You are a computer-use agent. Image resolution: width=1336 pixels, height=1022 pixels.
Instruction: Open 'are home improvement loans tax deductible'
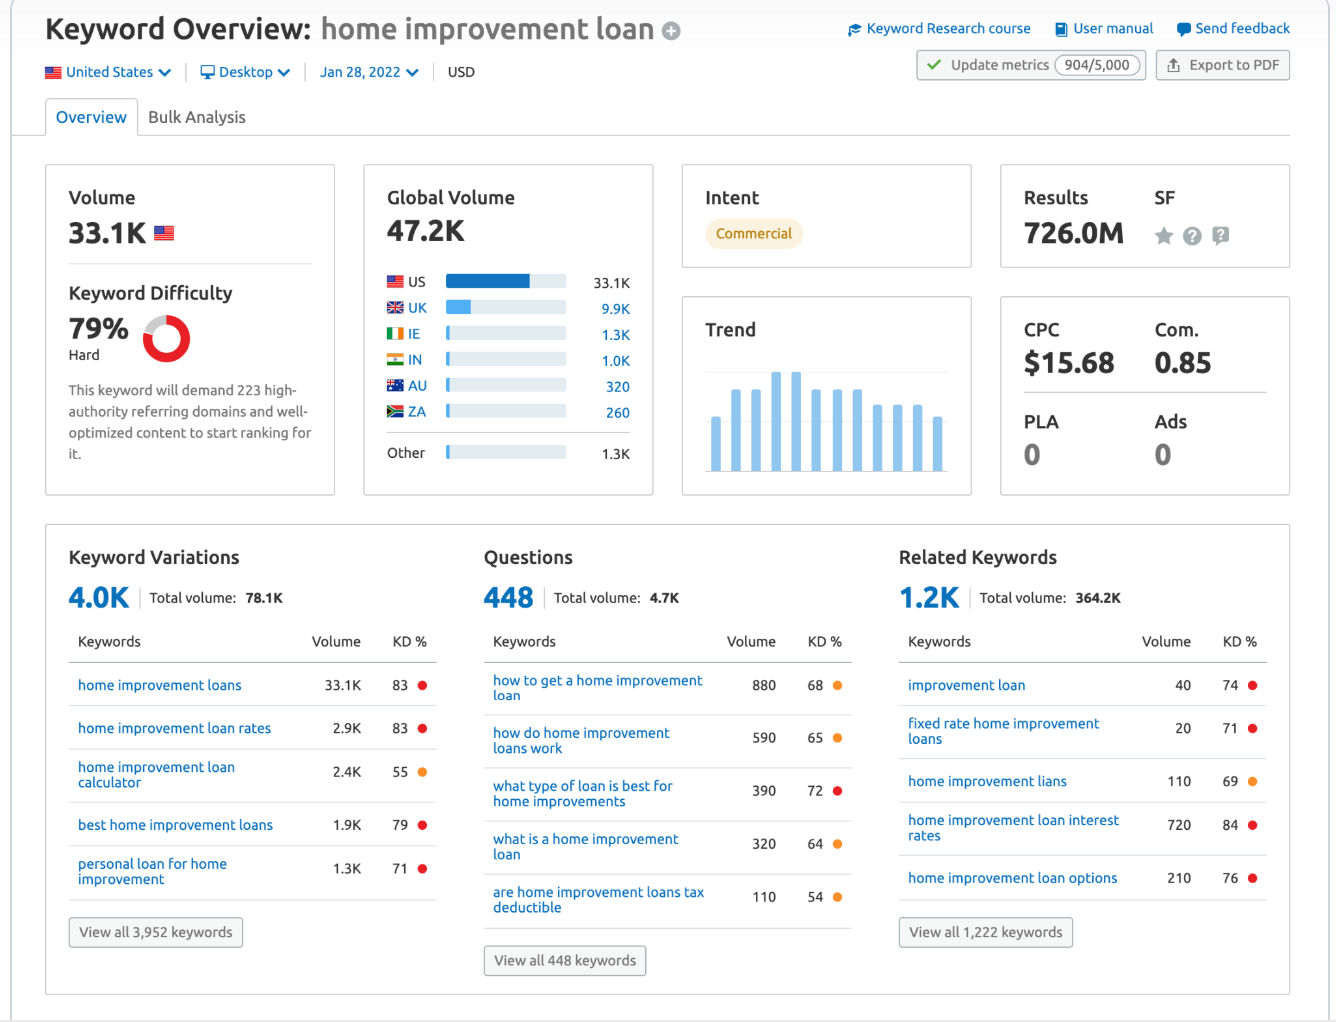click(599, 900)
